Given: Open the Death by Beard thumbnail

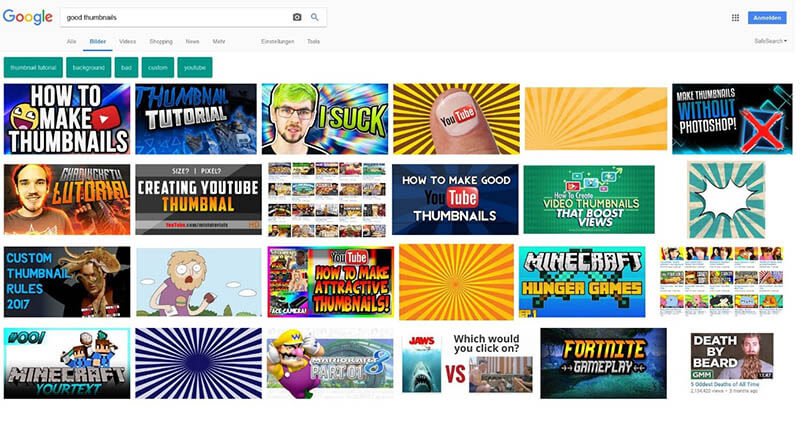Looking at the screenshot, I should point(731,362).
